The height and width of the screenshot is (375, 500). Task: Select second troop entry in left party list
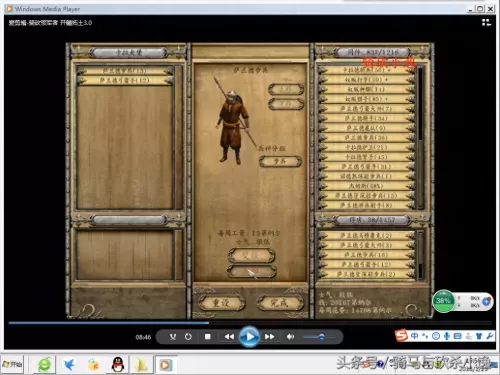pos(125,80)
